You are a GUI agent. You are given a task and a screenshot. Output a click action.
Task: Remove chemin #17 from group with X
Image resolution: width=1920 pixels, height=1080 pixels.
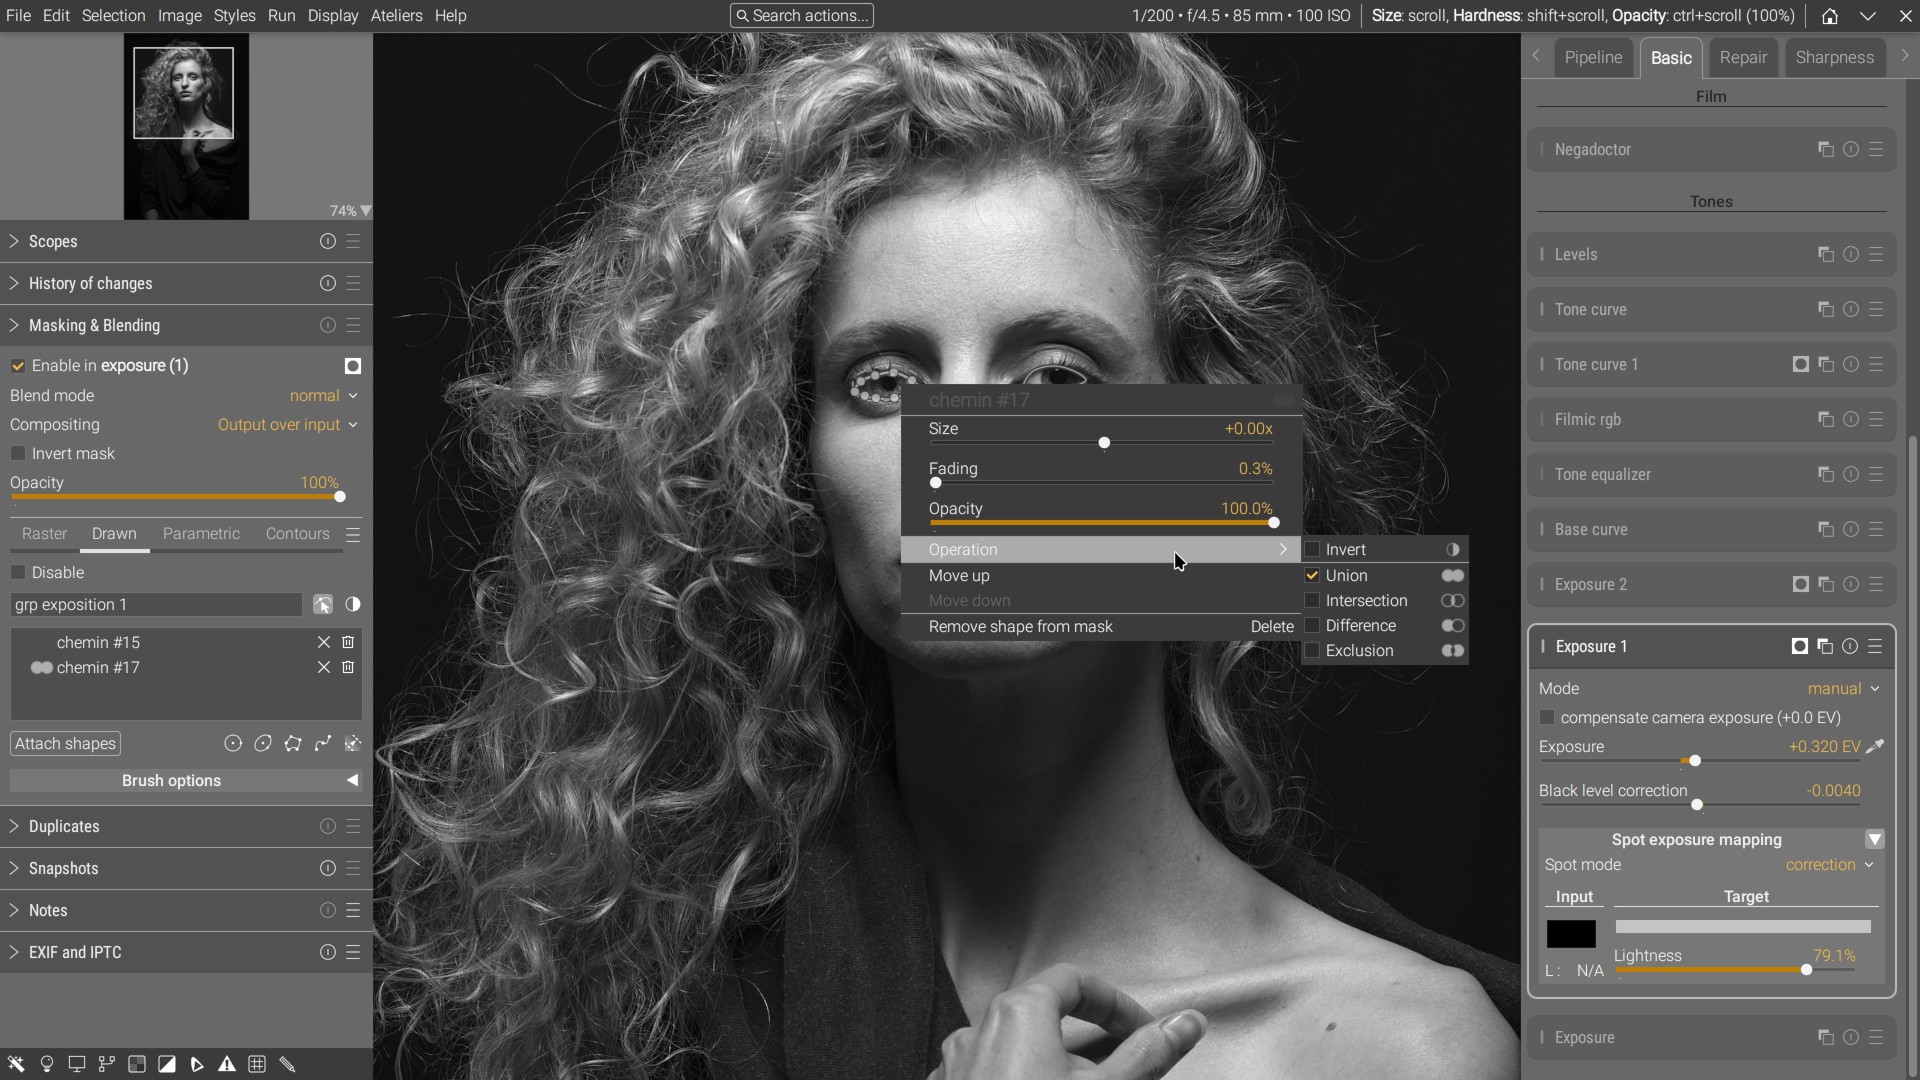(324, 667)
